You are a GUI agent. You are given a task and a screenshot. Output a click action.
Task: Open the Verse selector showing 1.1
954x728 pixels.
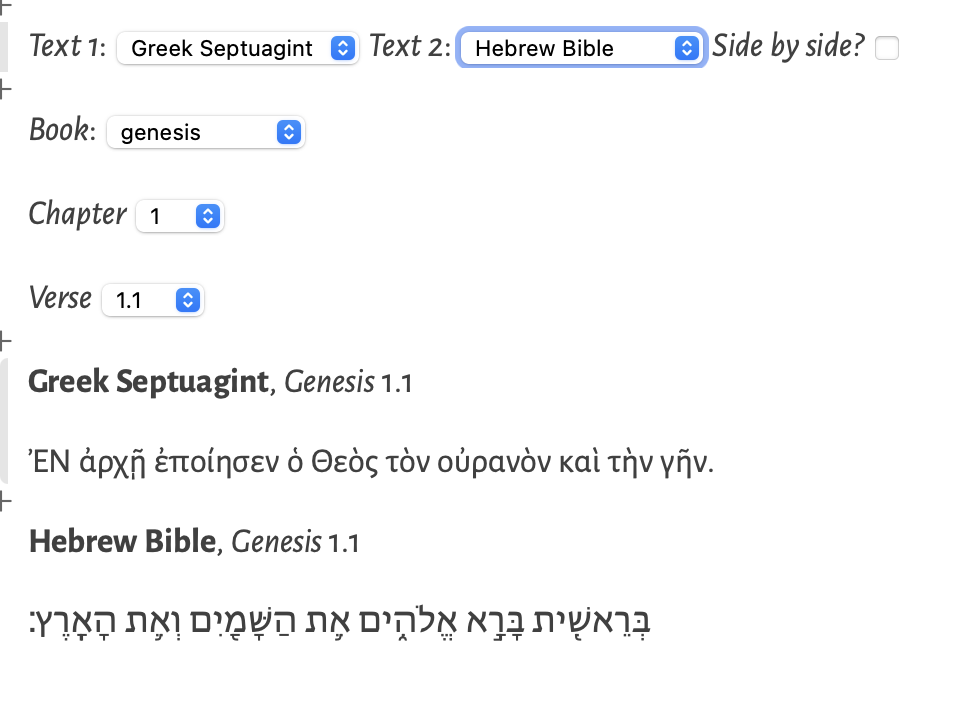(153, 300)
